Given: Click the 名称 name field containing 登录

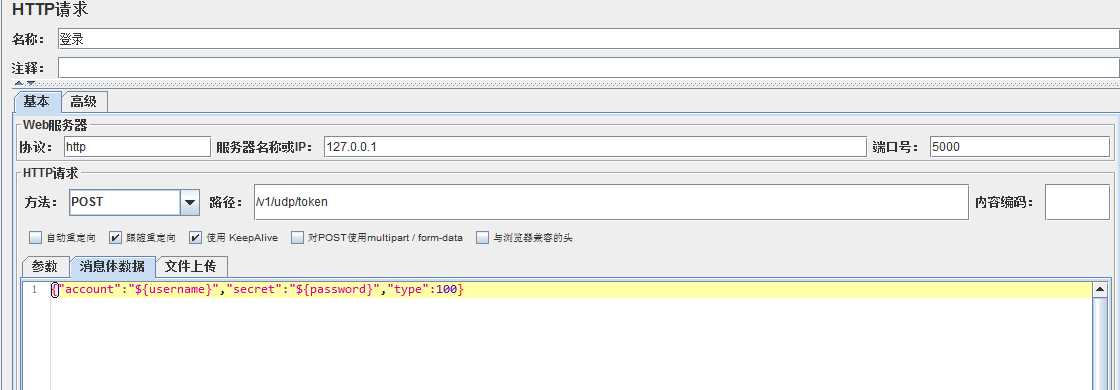Looking at the screenshot, I should coord(588,39).
